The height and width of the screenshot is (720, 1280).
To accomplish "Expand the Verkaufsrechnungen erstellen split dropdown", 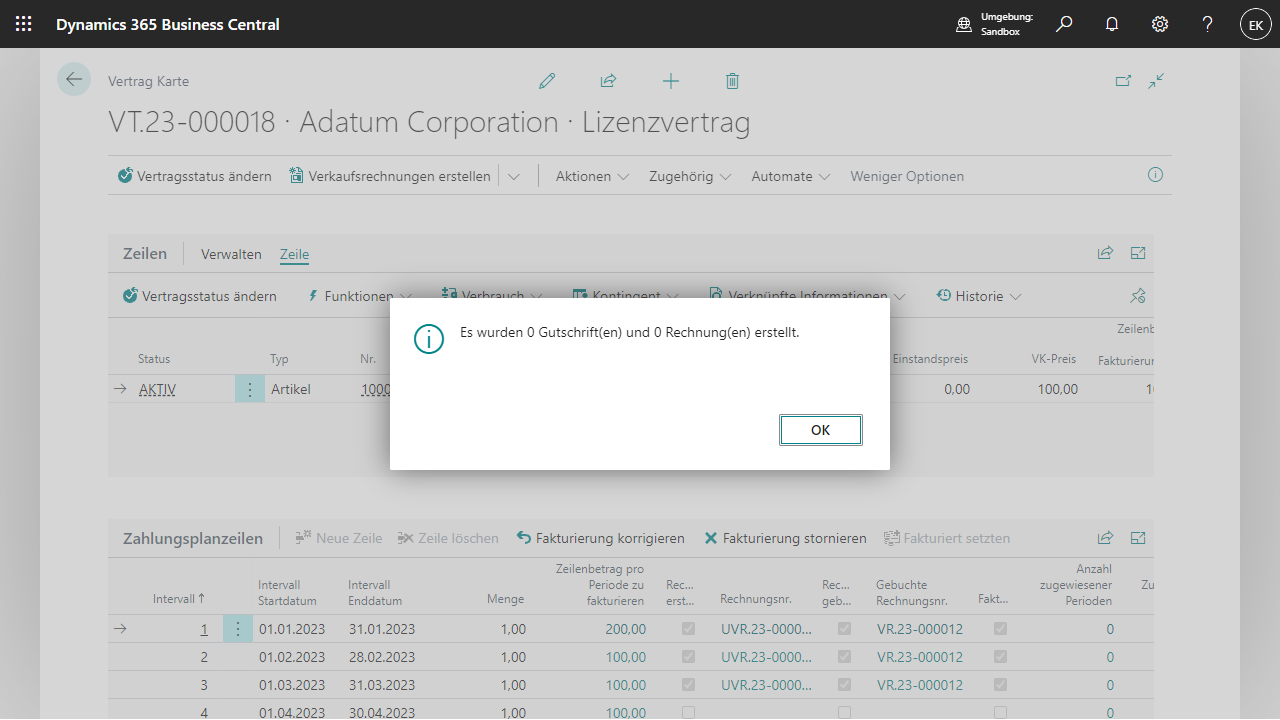I will [513, 176].
